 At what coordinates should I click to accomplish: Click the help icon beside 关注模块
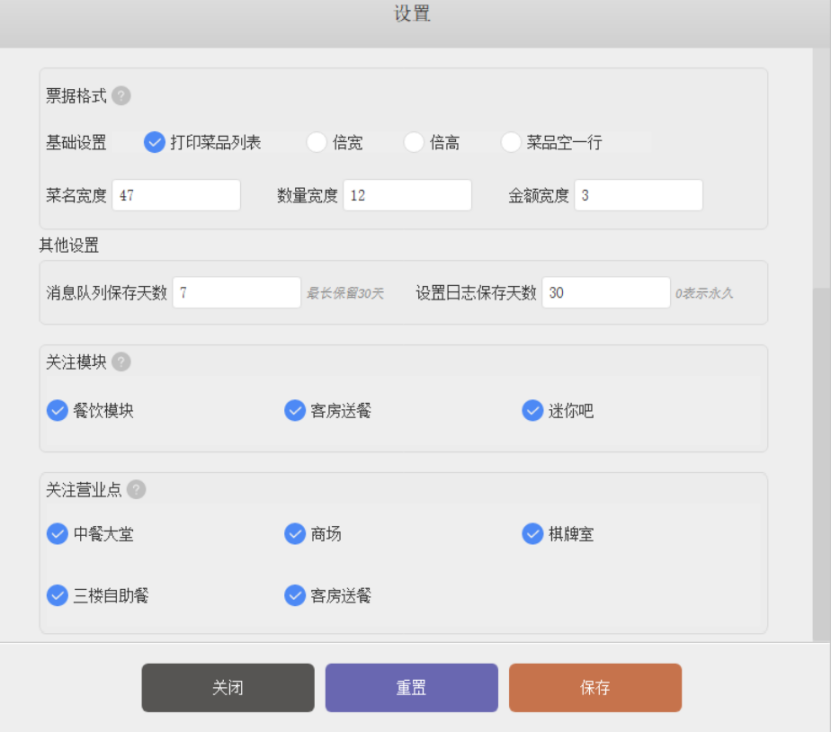point(121,362)
